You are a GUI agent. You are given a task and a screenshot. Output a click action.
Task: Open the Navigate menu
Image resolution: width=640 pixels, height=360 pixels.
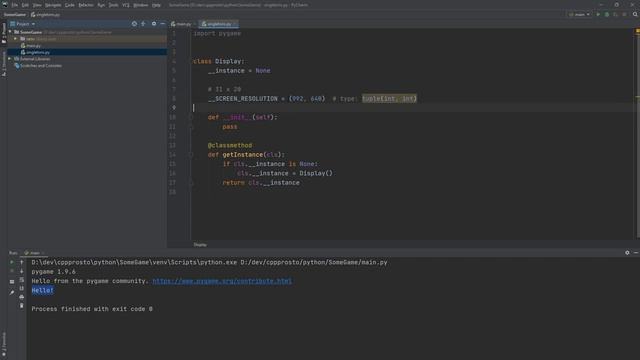point(53,5)
